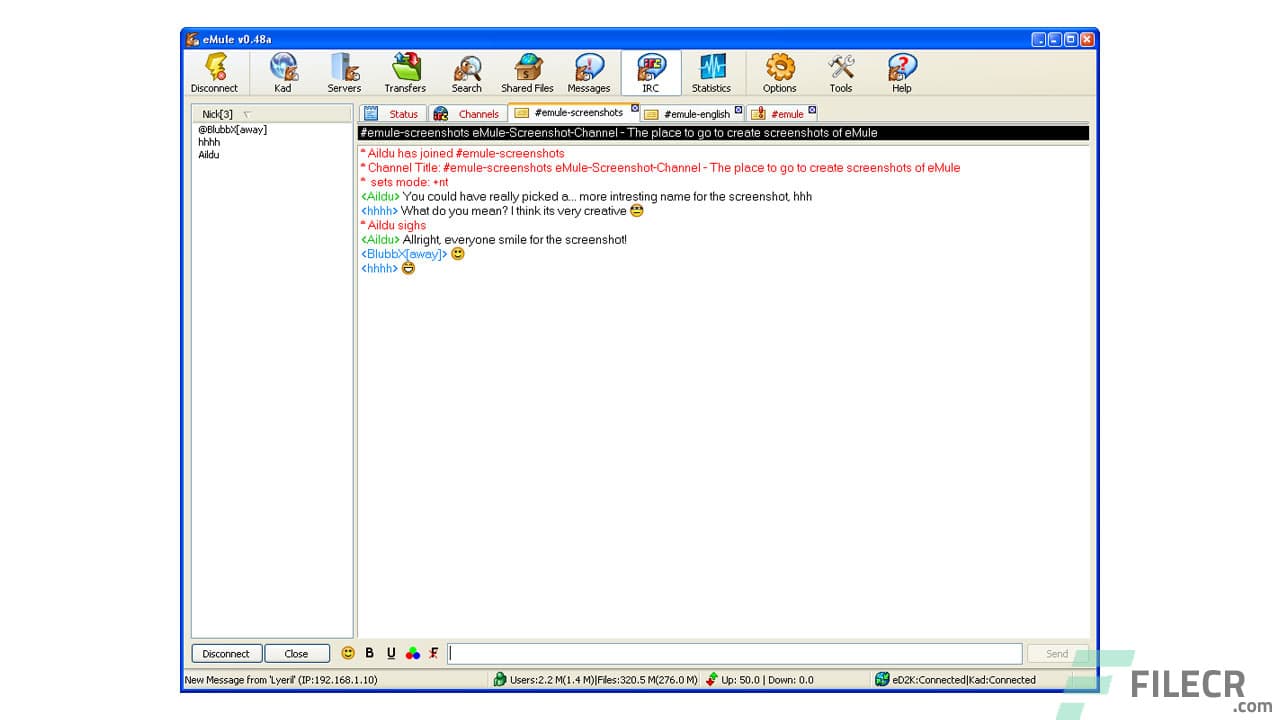Open the Search view
Image resolution: width=1280 pixels, height=720 pixels.
pyautogui.click(x=466, y=72)
